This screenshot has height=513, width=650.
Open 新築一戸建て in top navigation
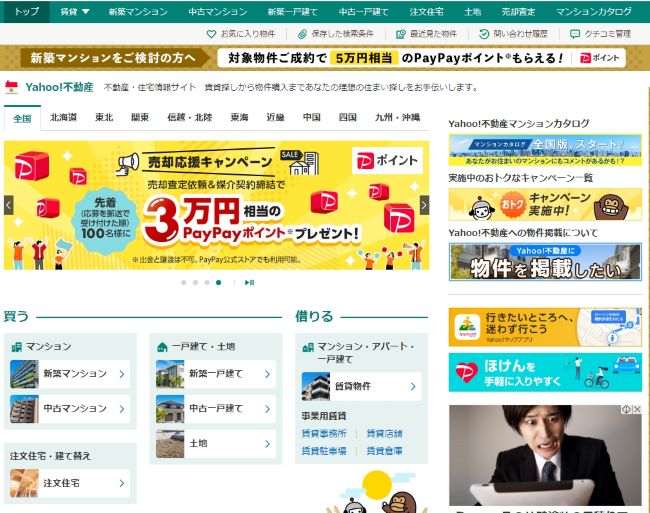pos(293,12)
